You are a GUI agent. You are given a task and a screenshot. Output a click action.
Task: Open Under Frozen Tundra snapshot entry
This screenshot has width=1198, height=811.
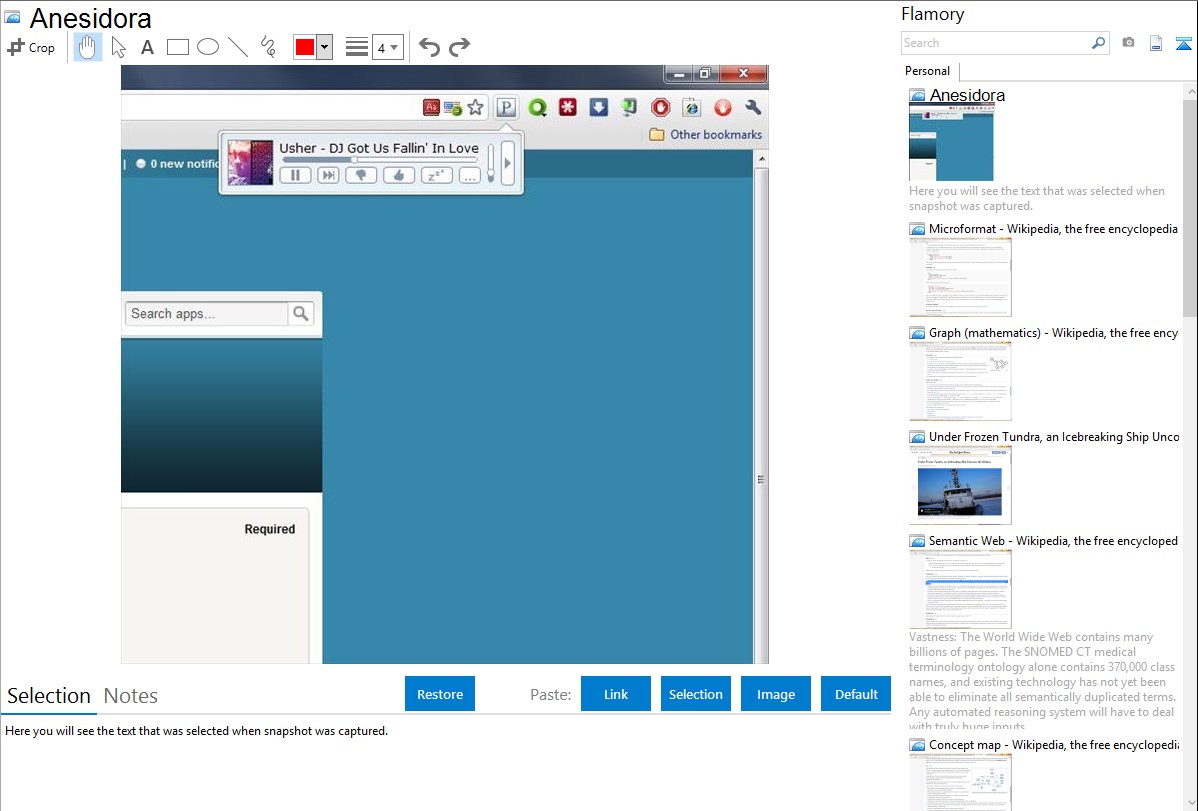[1054, 436]
